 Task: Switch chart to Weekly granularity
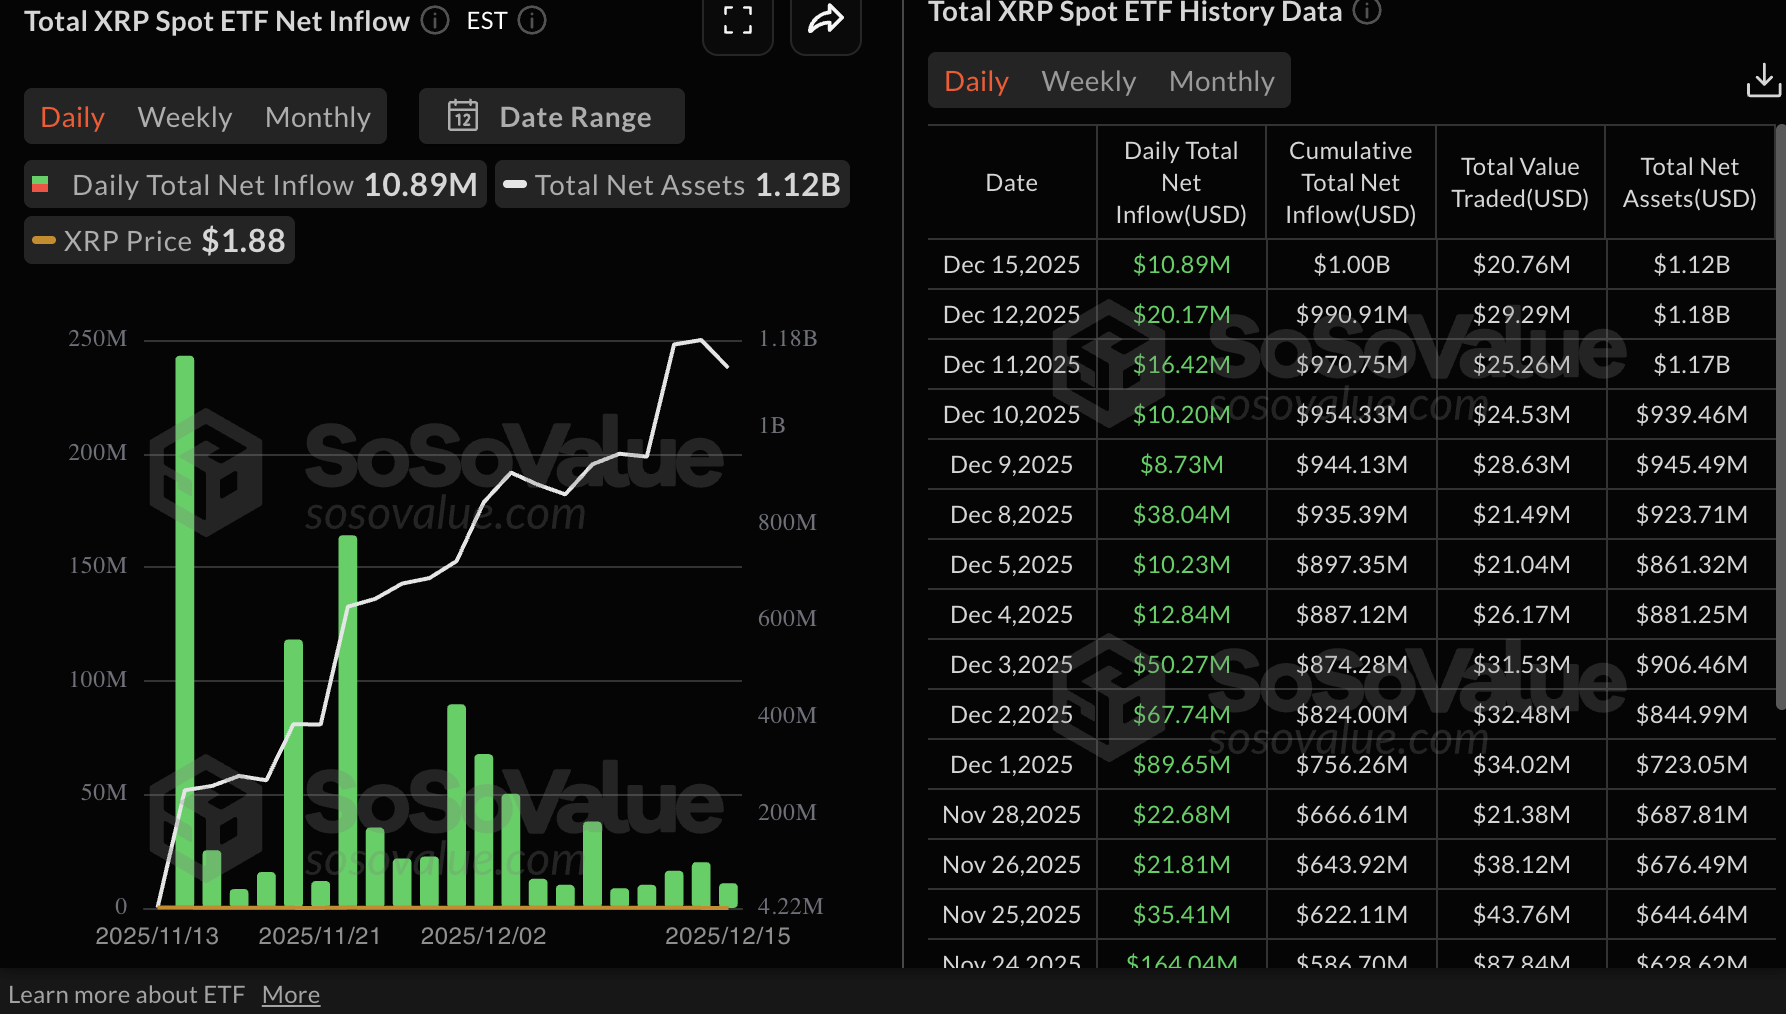pyautogui.click(x=184, y=116)
